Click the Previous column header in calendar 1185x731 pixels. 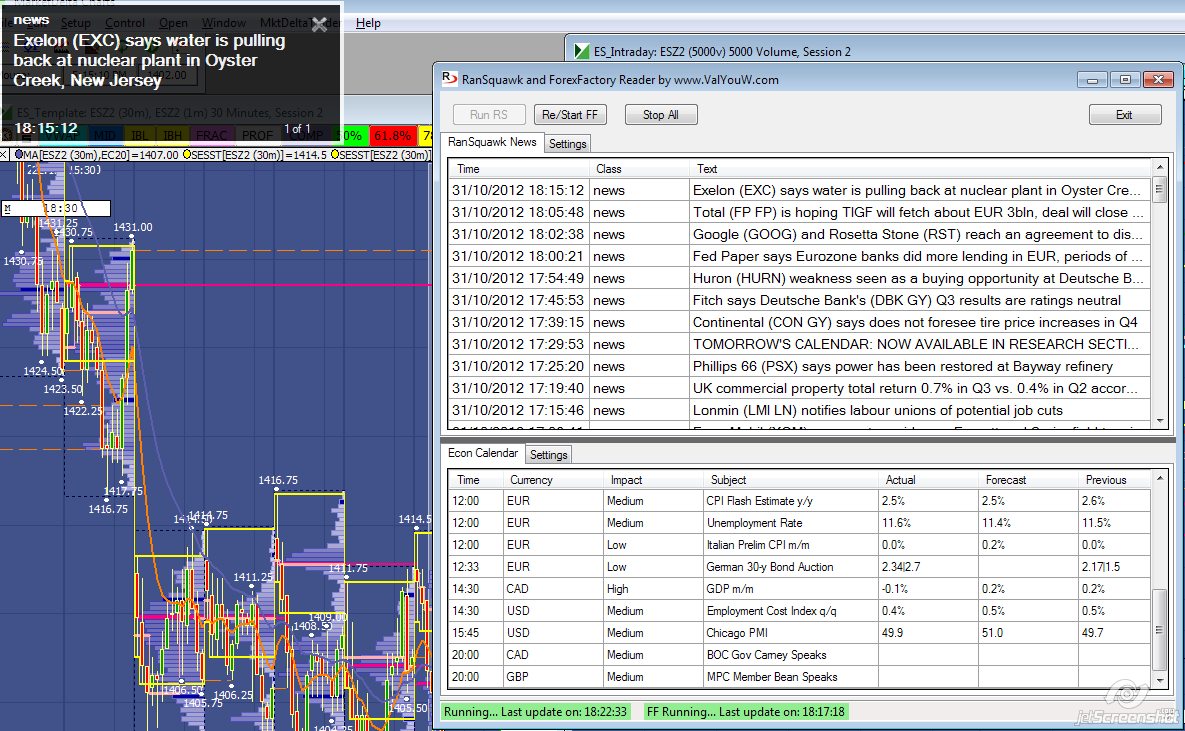tap(1114, 480)
